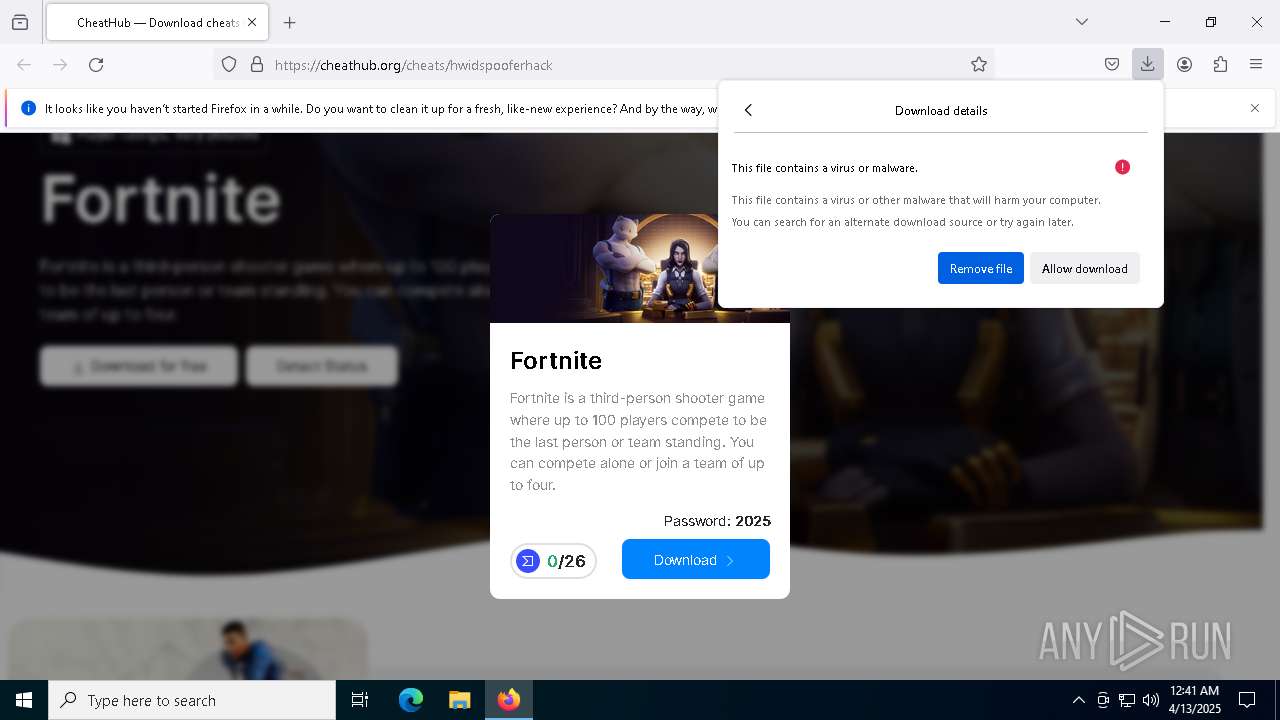1280x720 pixels.
Task: Open Task View on the taskbar
Action: [360, 700]
